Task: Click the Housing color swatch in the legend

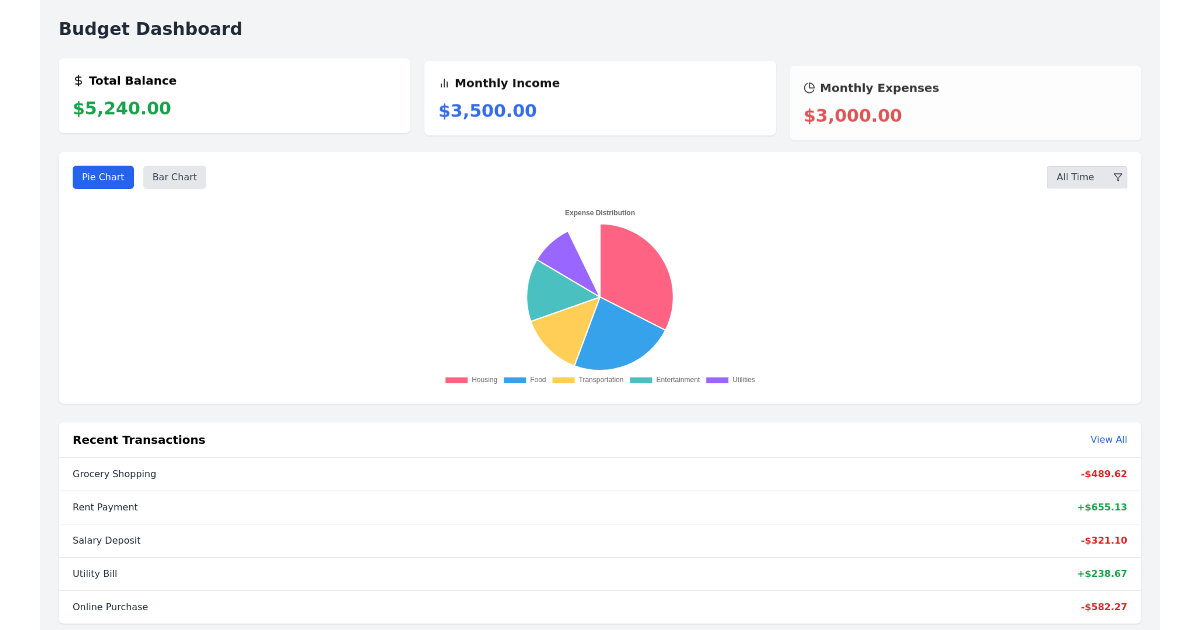Action: (456, 379)
